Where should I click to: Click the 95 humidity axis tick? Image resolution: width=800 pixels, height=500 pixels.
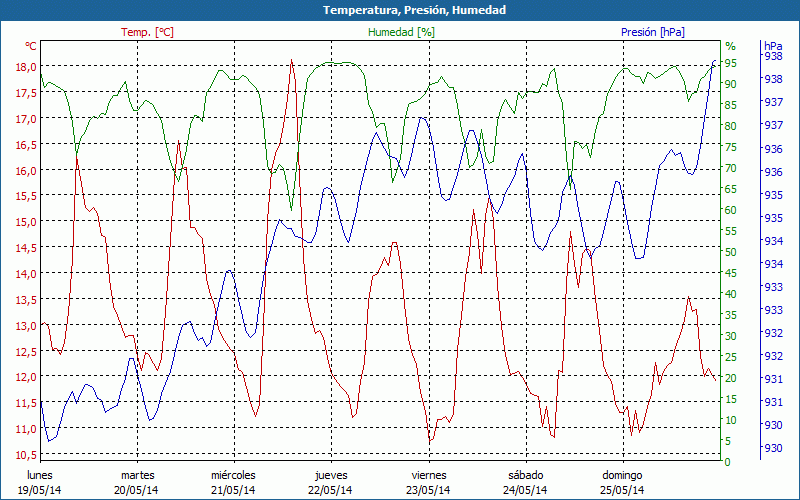tap(731, 63)
